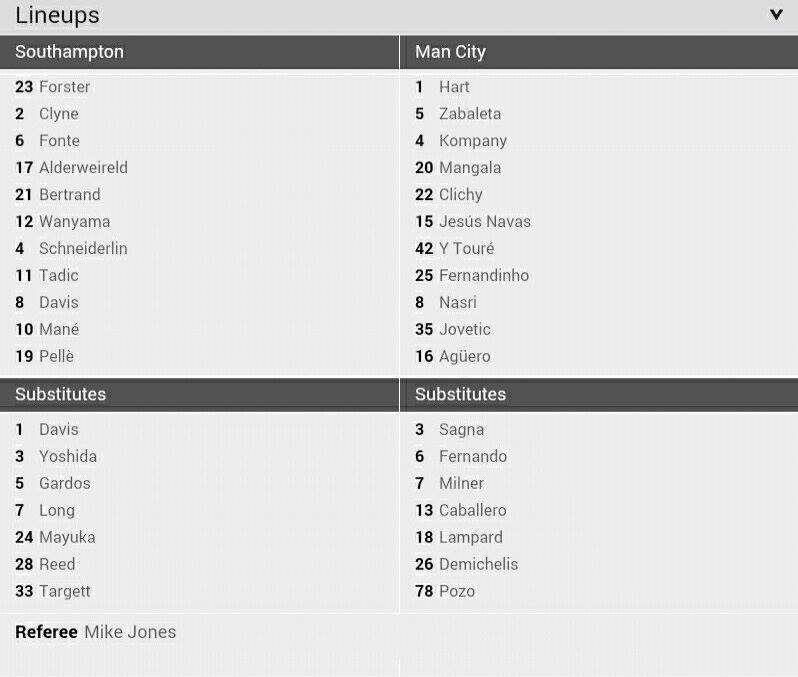Open the Man City team header
This screenshot has height=677, width=798.
point(599,52)
